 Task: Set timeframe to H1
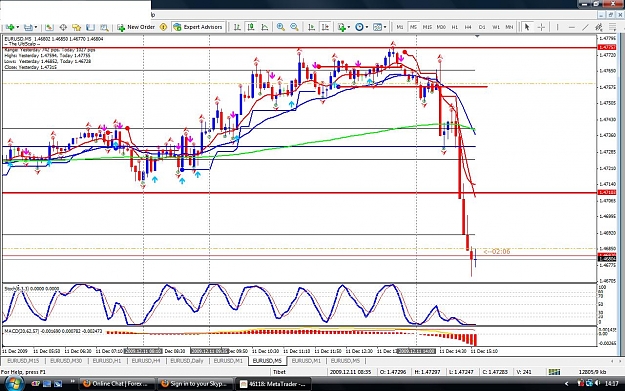[x=454, y=27]
